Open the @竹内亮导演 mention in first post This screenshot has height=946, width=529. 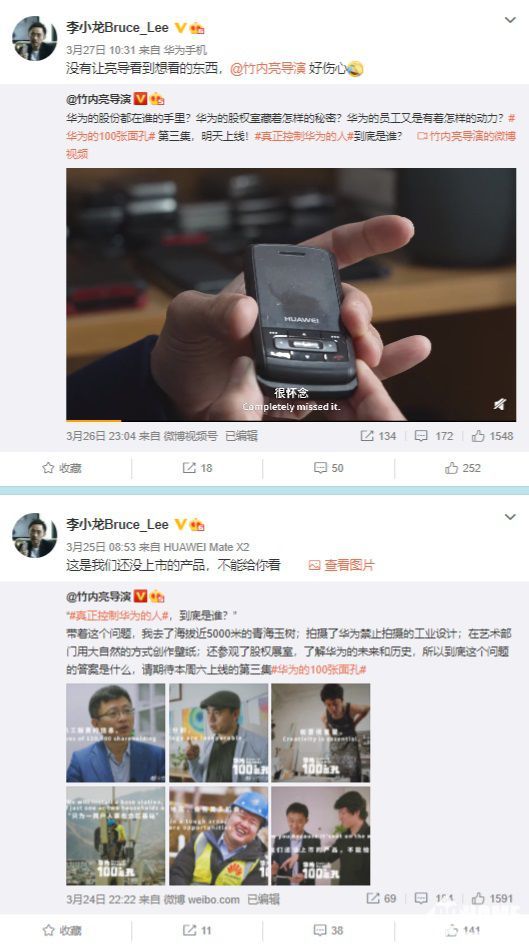(268, 68)
